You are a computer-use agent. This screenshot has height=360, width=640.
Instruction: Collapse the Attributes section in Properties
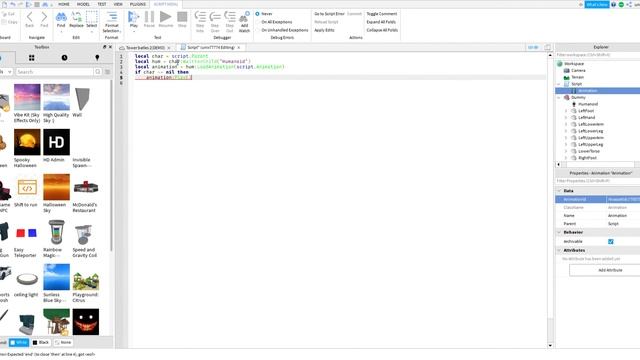[559, 250]
